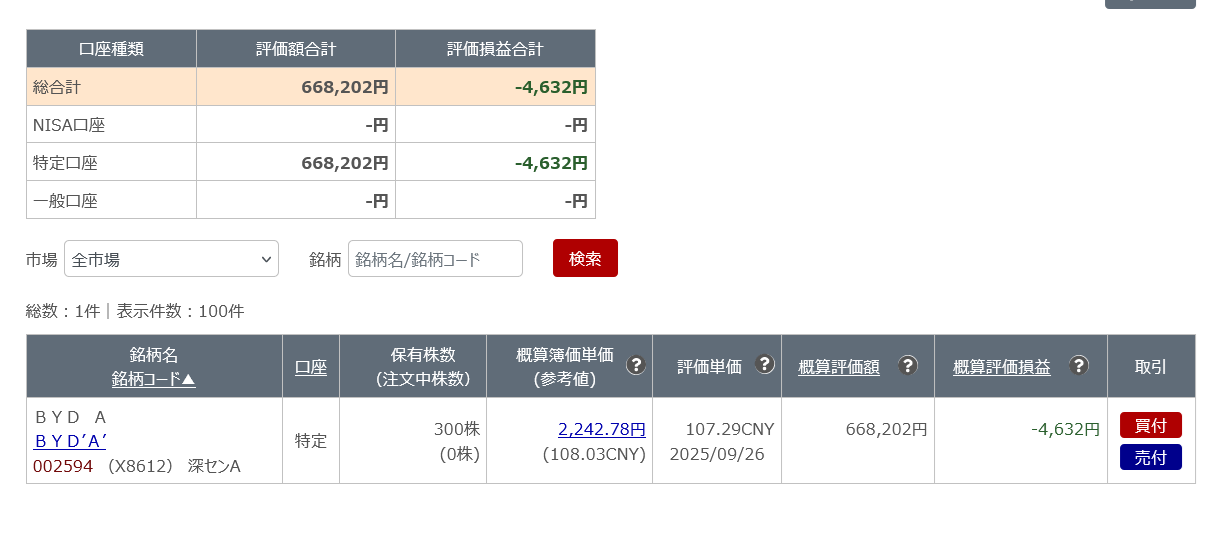This screenshot has height=539, width=1210.
Task: Open help icon next to 評価単価
Action: click(x=765, y=364)
